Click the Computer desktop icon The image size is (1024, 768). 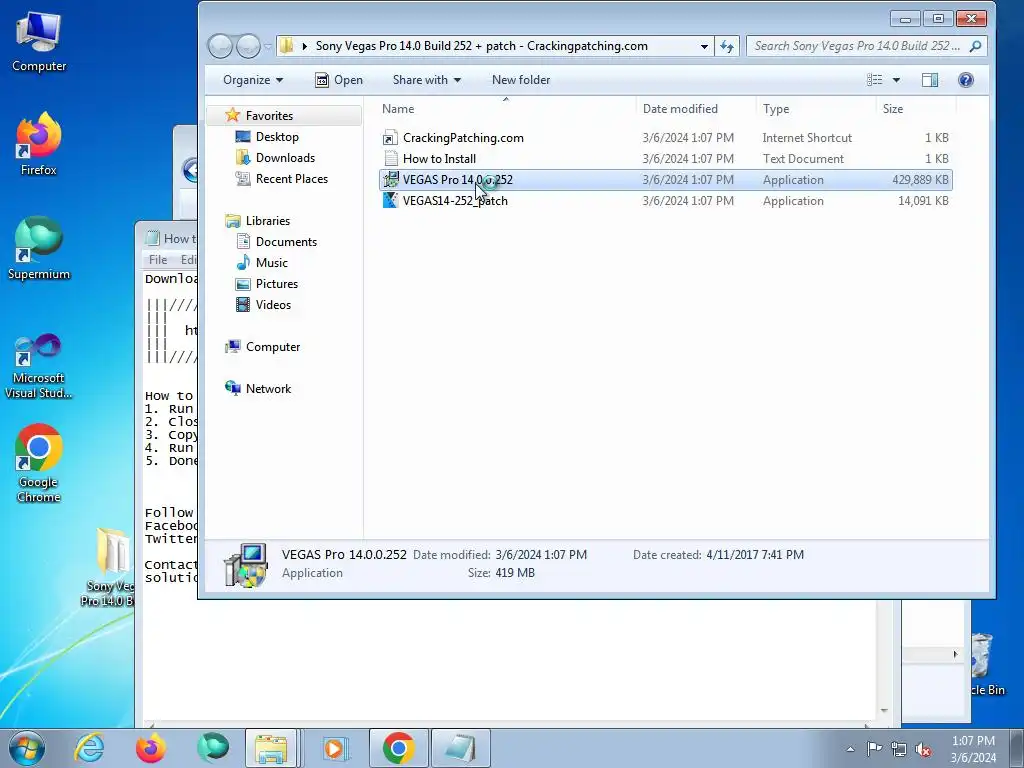[x=39, y=40]
